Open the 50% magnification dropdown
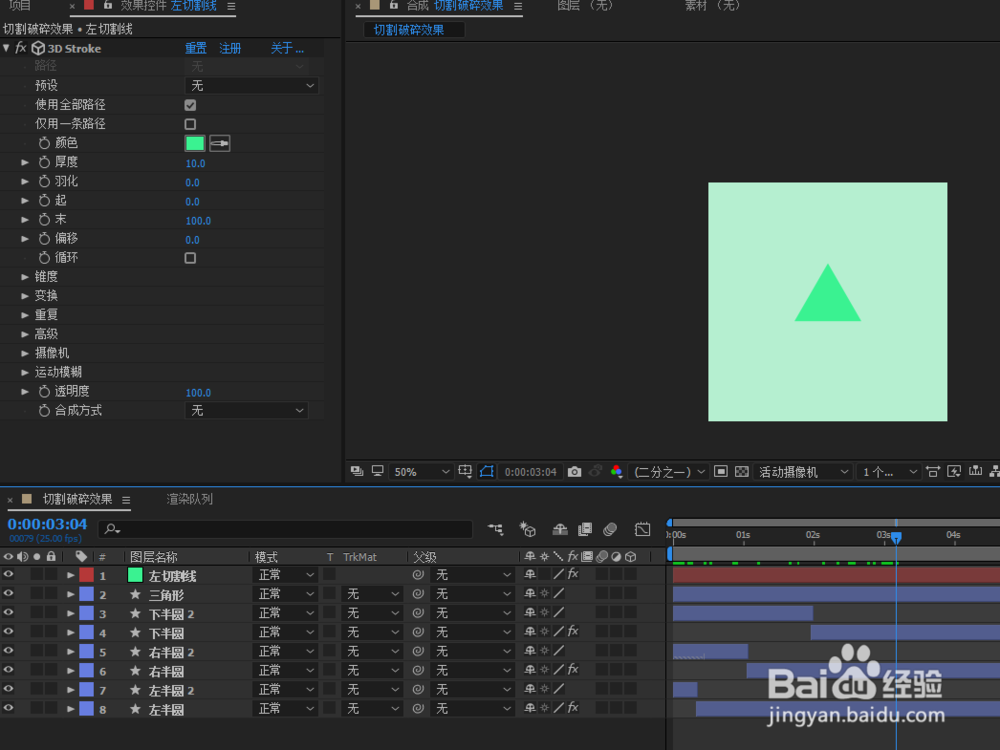 click(420, 472)
